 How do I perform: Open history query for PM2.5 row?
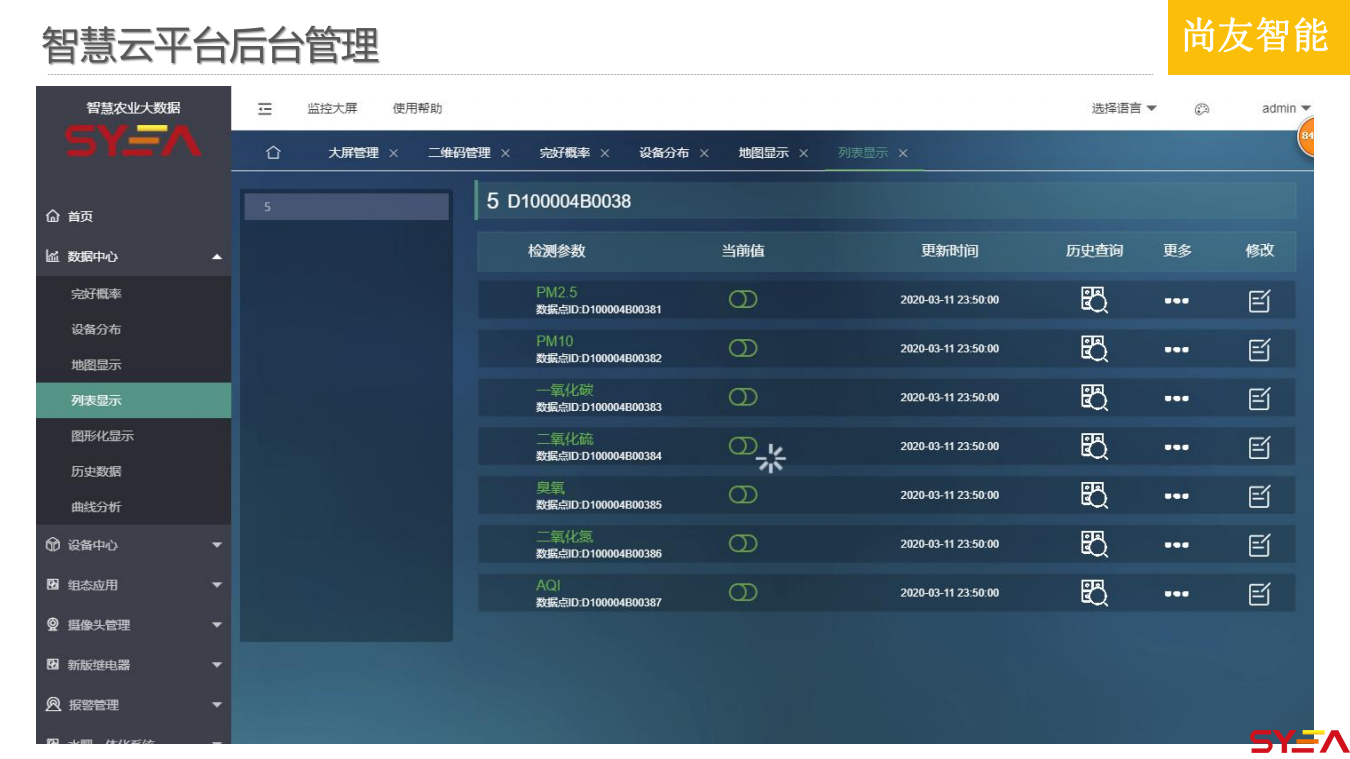[1094, 300]
